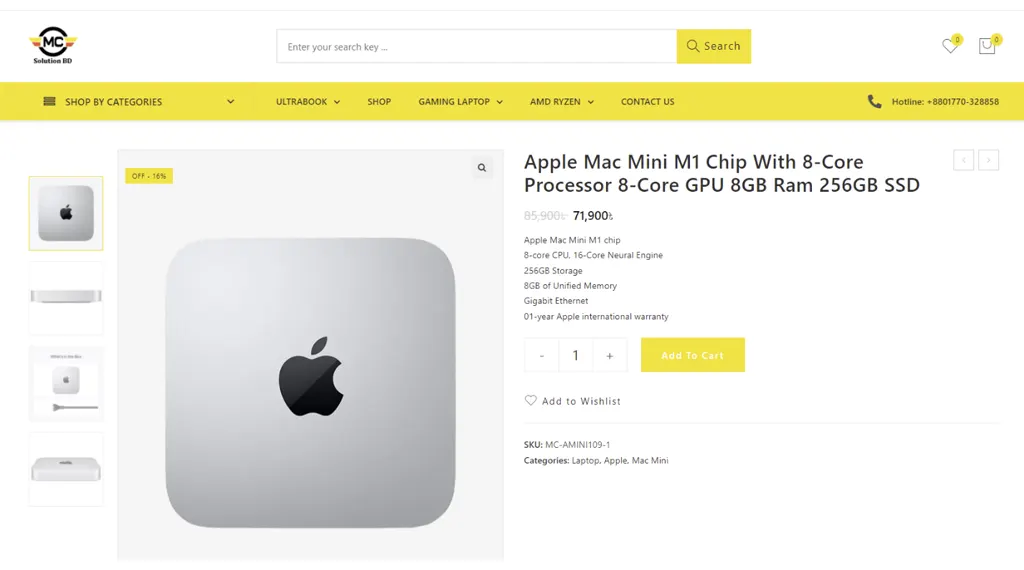Click the magnifier zoom icon on product image
This screenshot has height=570, width=1024.
point(482,168)
